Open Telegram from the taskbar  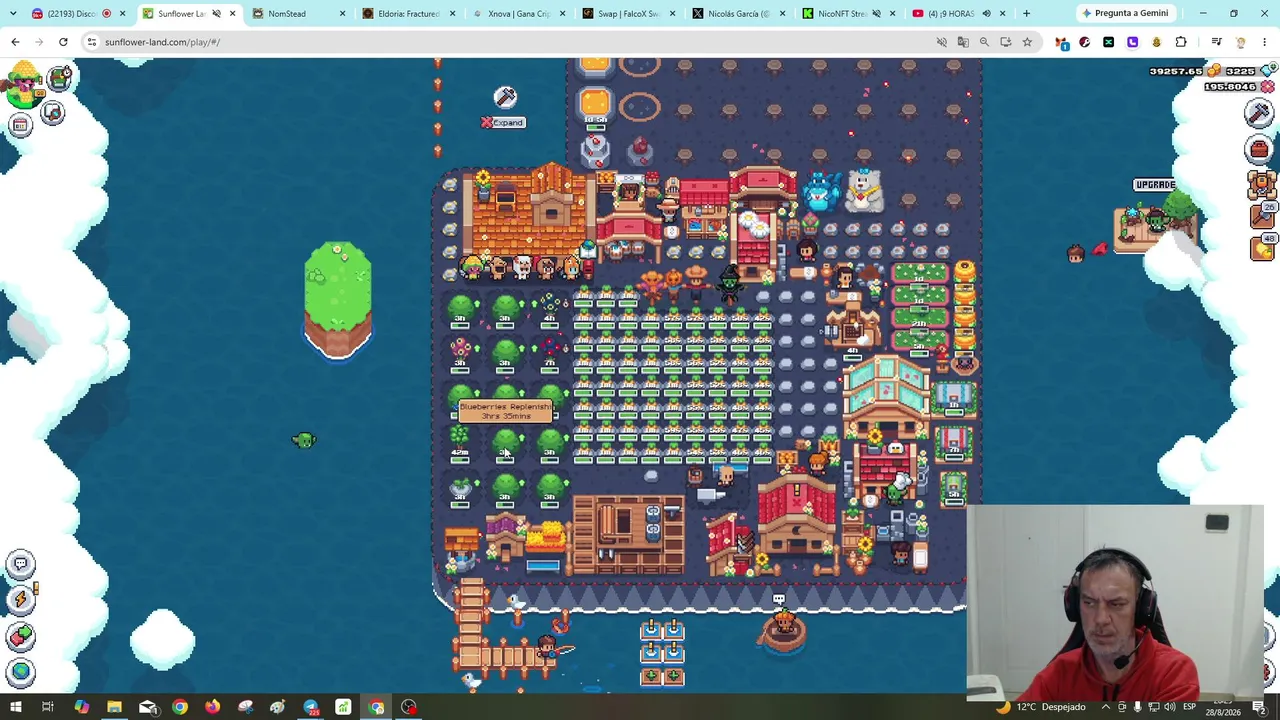click(310, 707)
